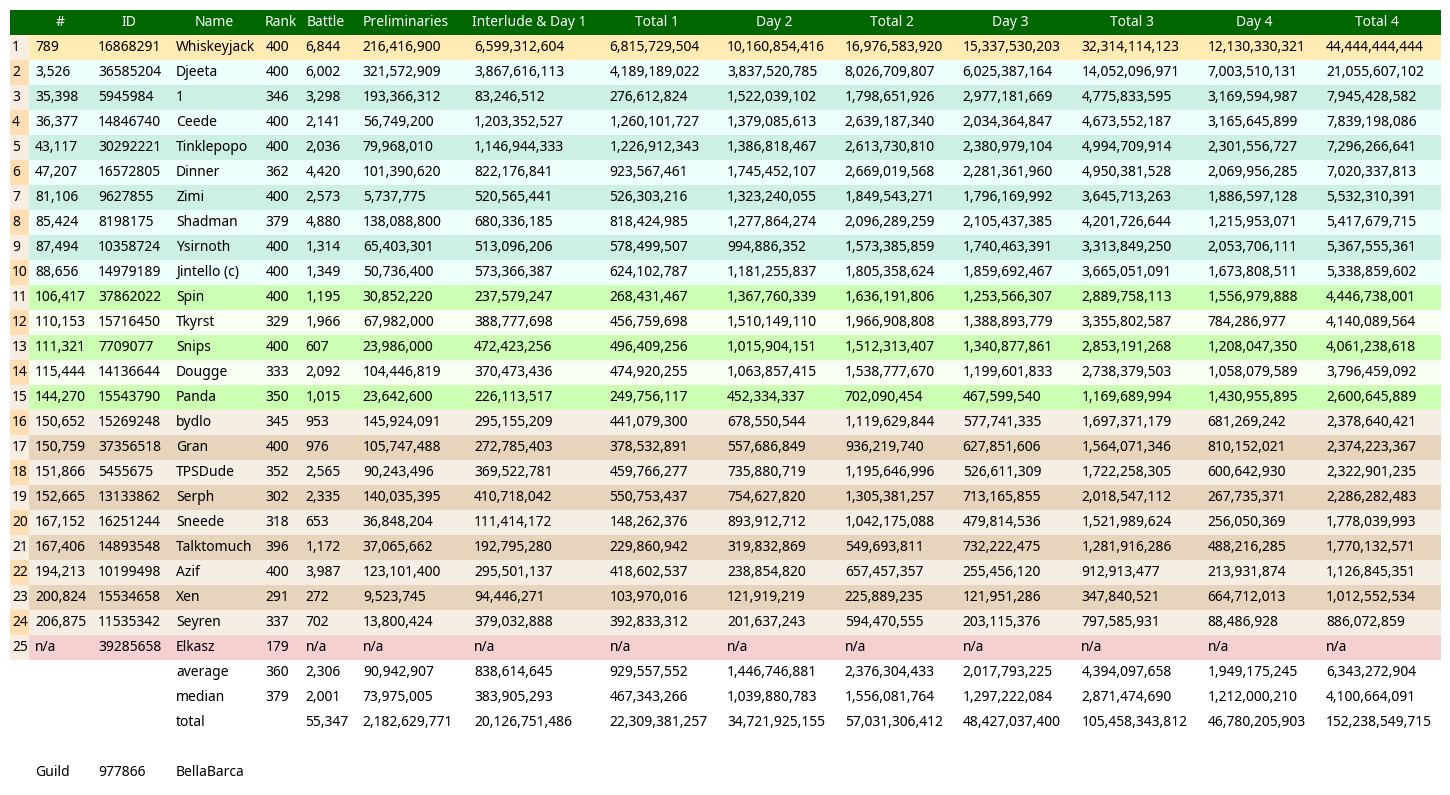Click the grand total cell "152,238,549,715"
The width and height of the screenshot is (1450, 795).
point(1378,721)
